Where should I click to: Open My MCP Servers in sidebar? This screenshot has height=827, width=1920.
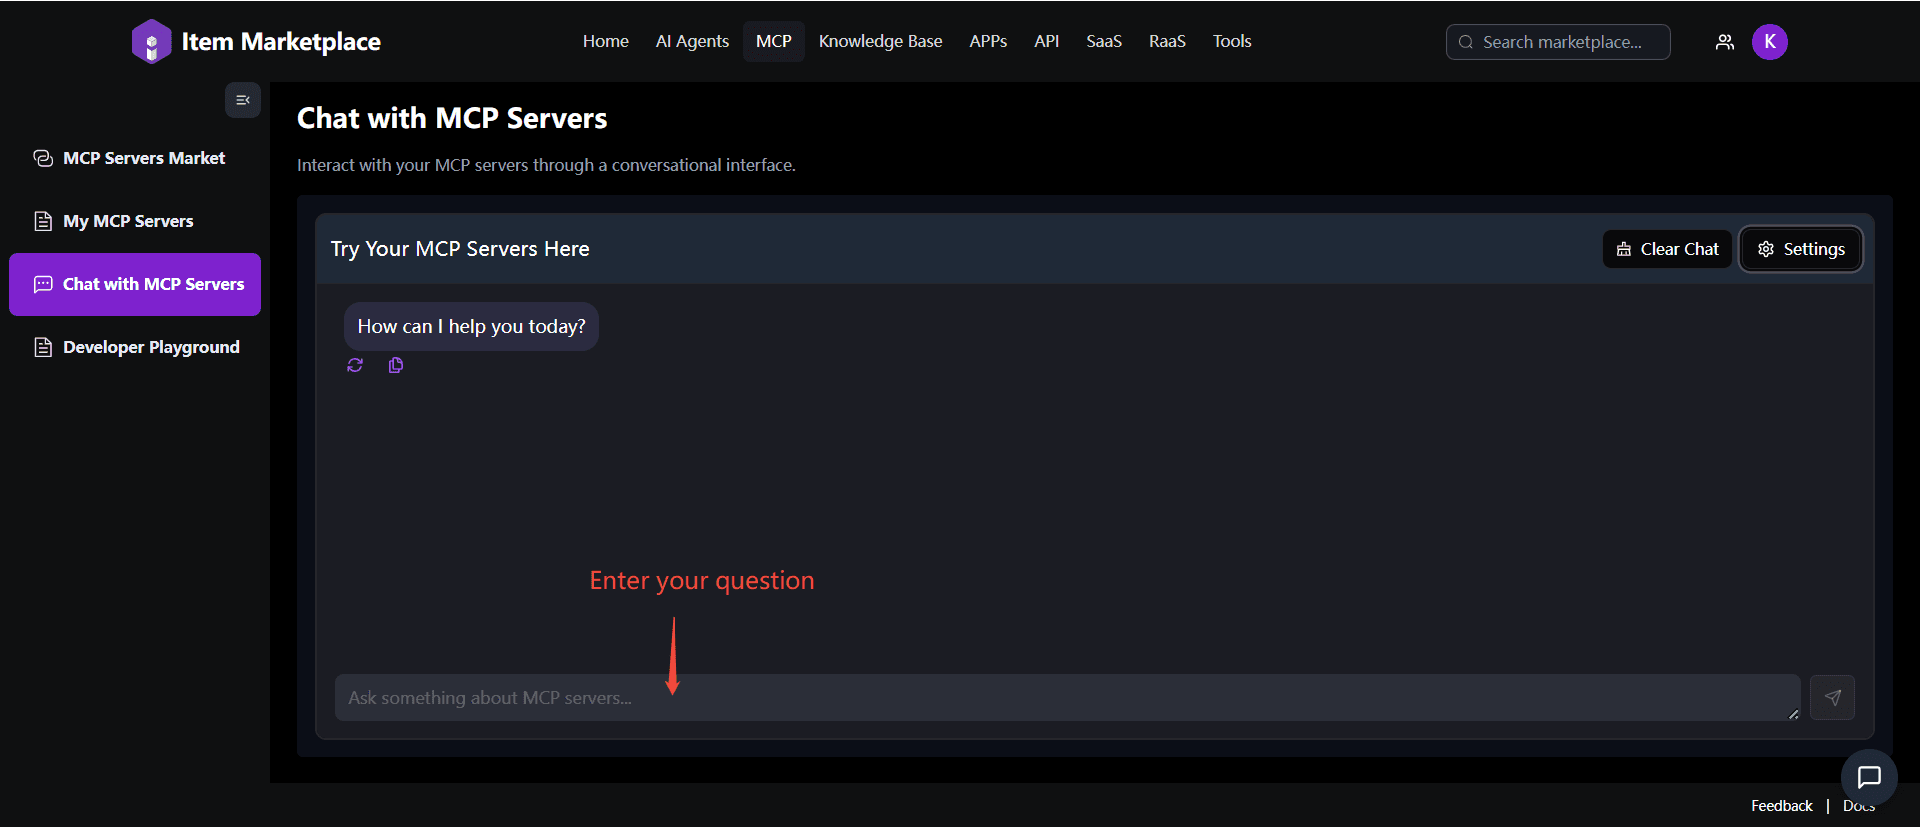coord(135,221)
